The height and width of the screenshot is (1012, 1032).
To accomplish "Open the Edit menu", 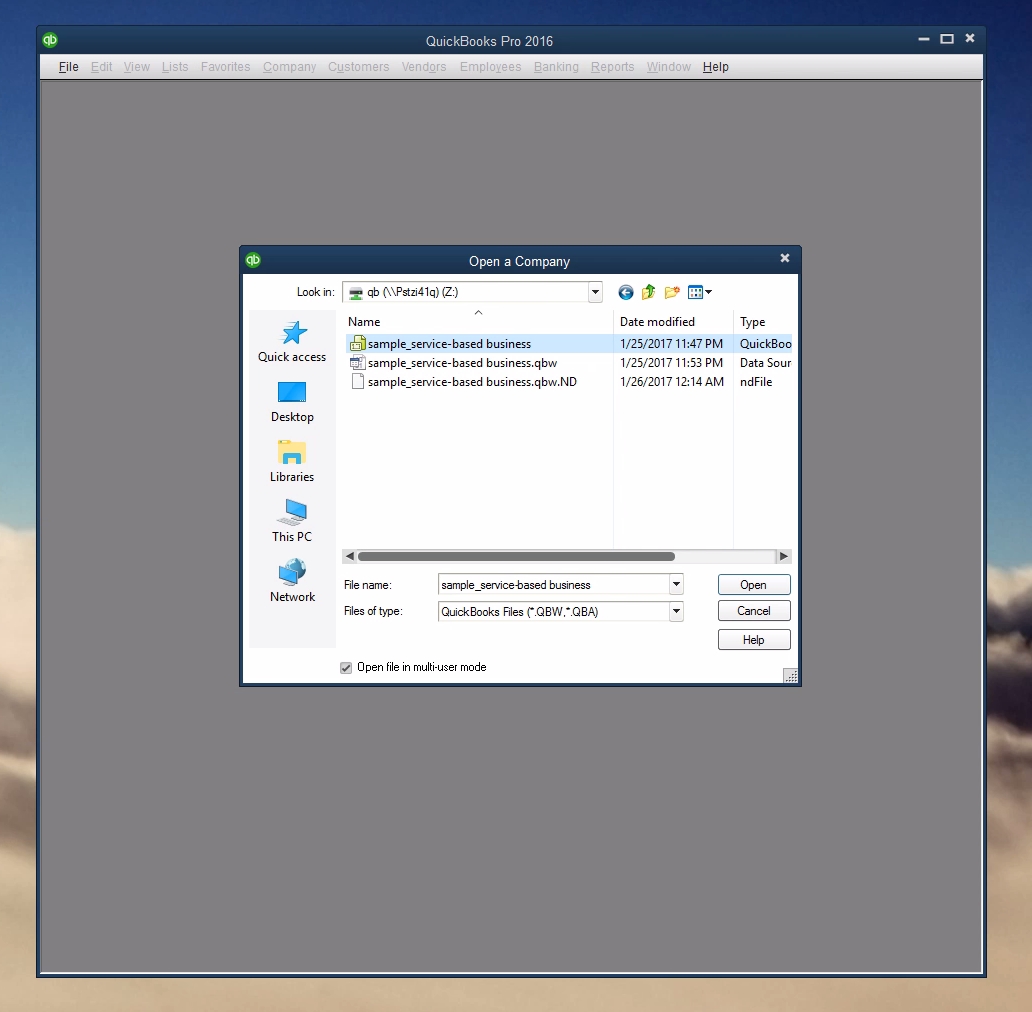I will tap(101, 67).
